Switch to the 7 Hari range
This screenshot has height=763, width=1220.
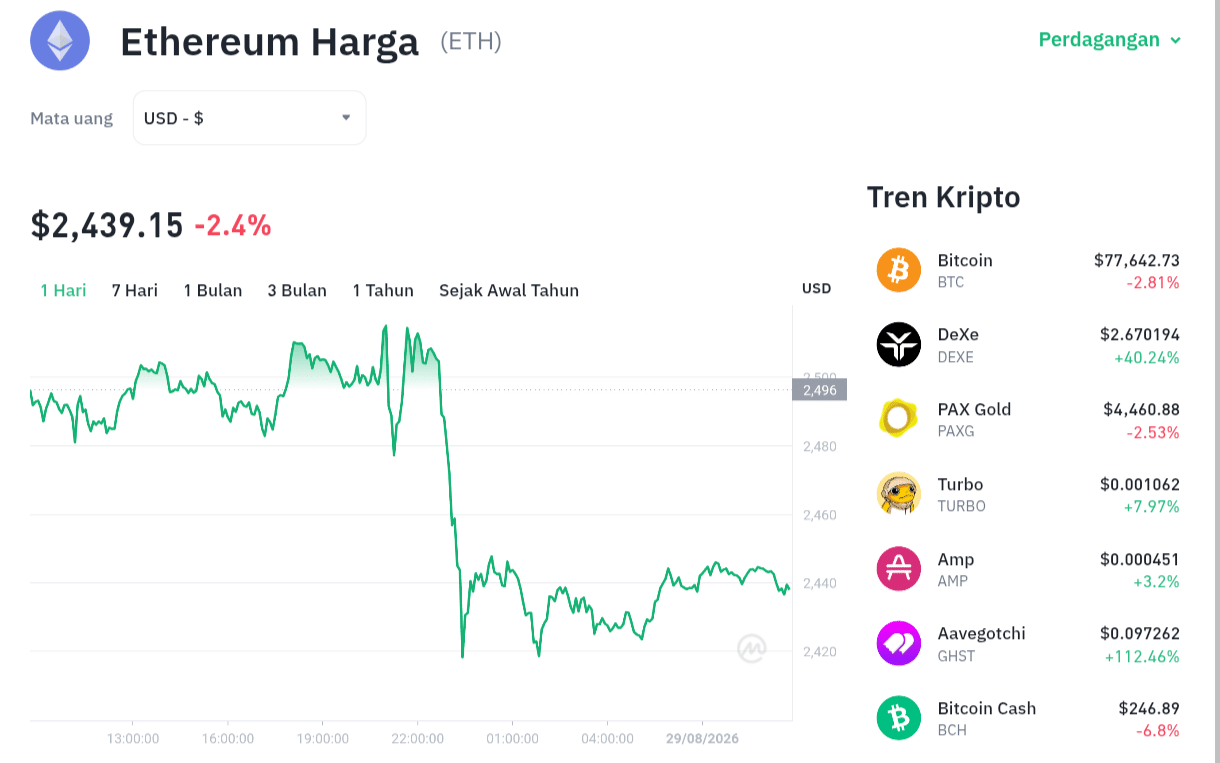point(135,290)
